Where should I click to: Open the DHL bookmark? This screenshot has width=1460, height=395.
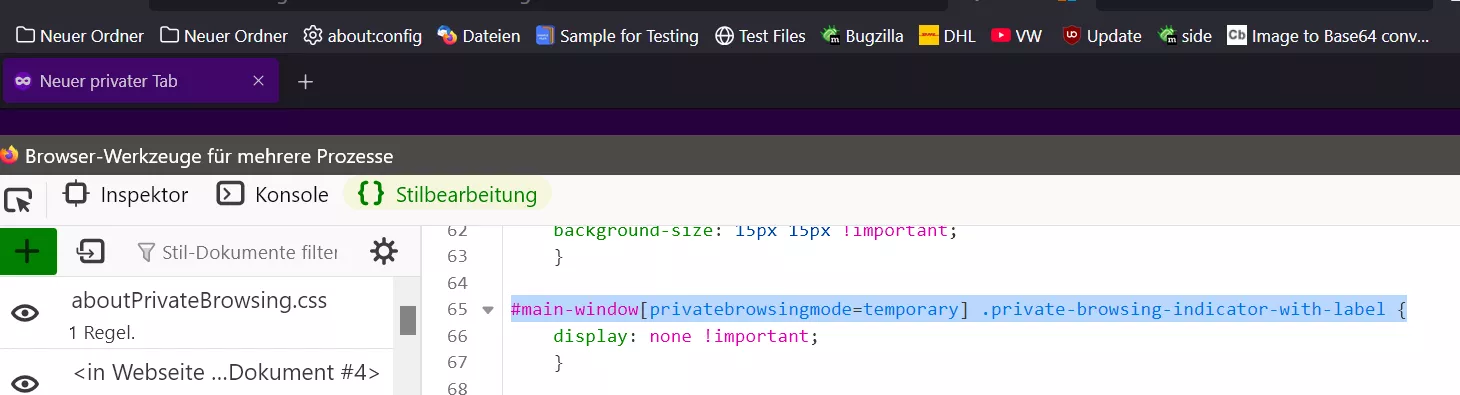947,36
